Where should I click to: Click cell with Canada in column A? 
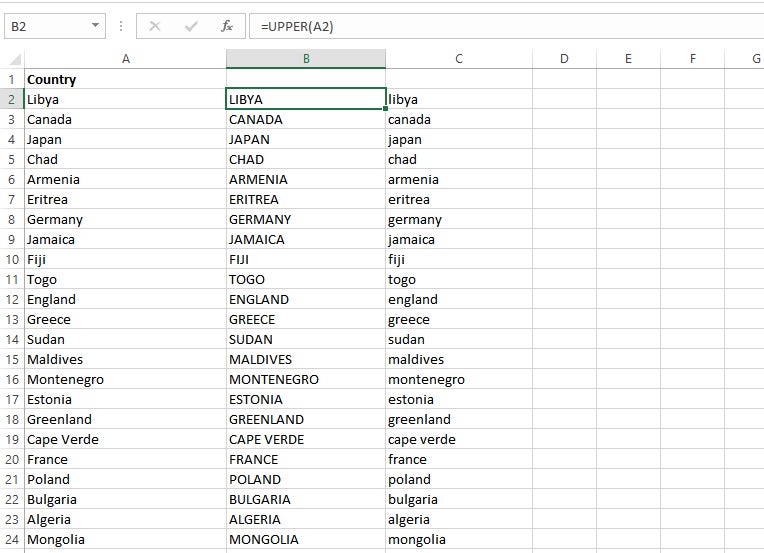125,119
